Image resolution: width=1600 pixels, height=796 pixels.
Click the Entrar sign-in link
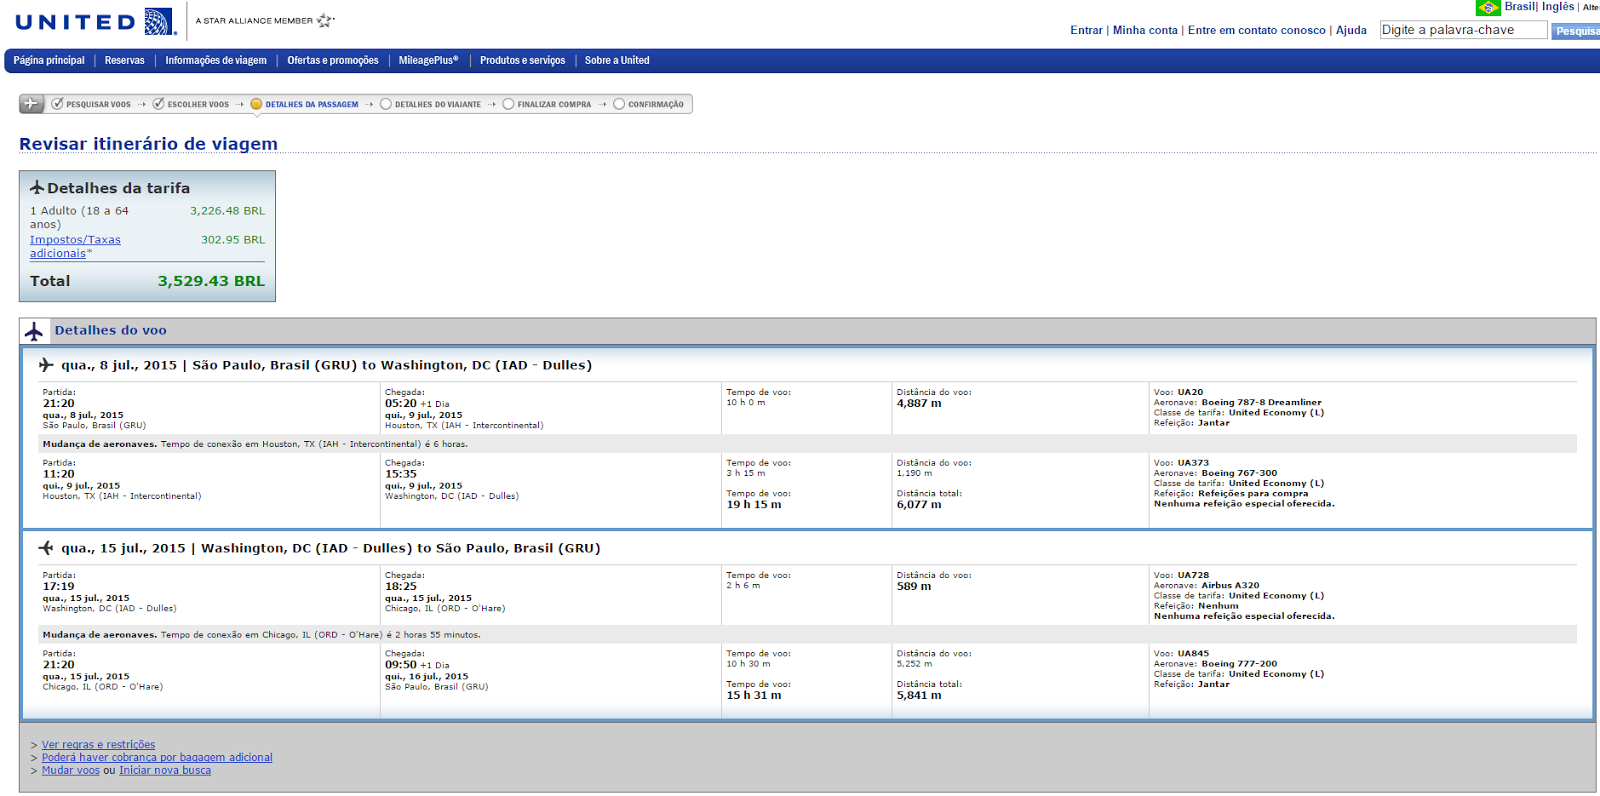point(1086,30)
